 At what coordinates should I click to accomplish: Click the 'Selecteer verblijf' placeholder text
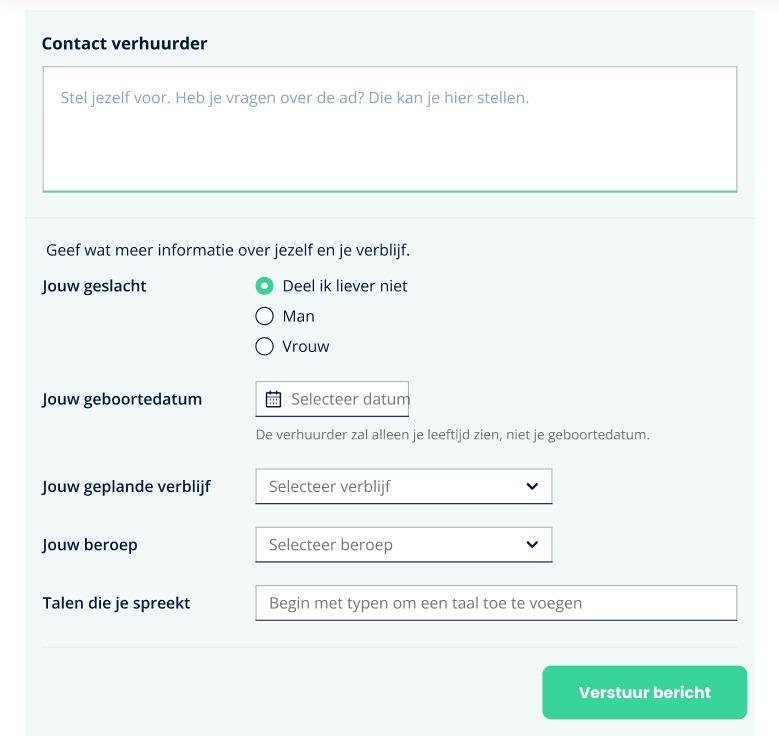coord(329,487)
